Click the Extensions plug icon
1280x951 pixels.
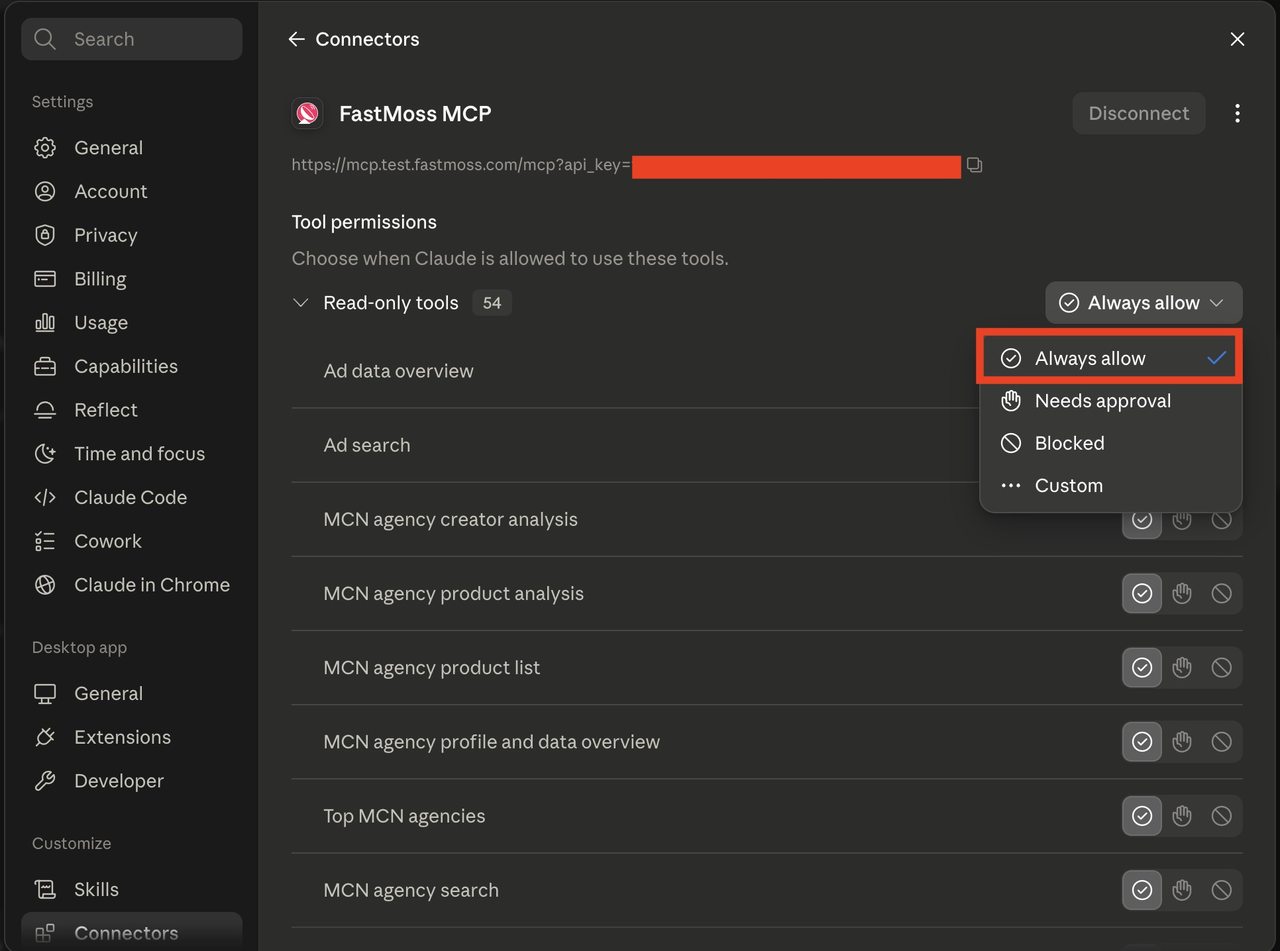point(45,737)
